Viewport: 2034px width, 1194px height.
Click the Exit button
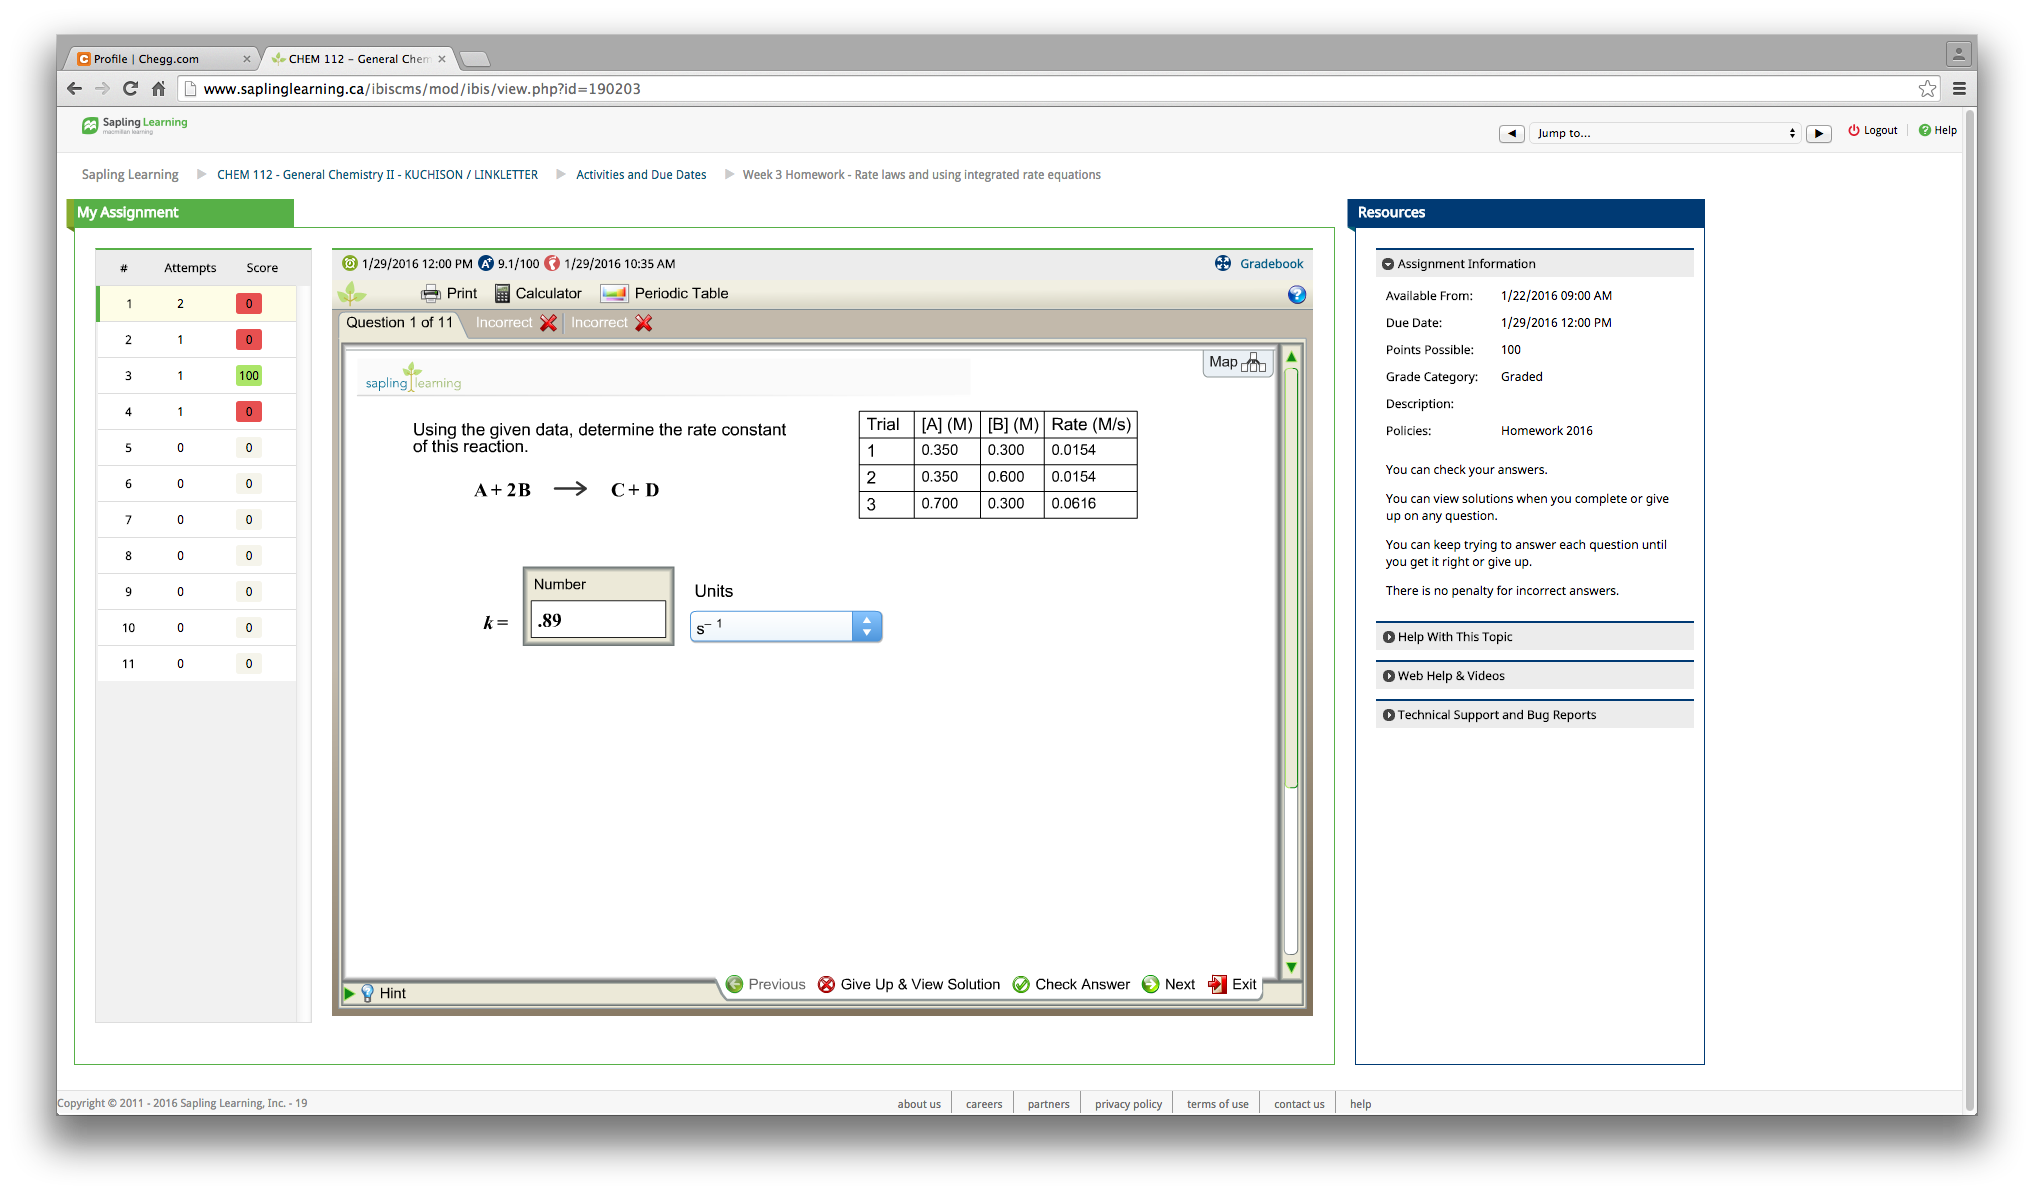[1232, 984]
